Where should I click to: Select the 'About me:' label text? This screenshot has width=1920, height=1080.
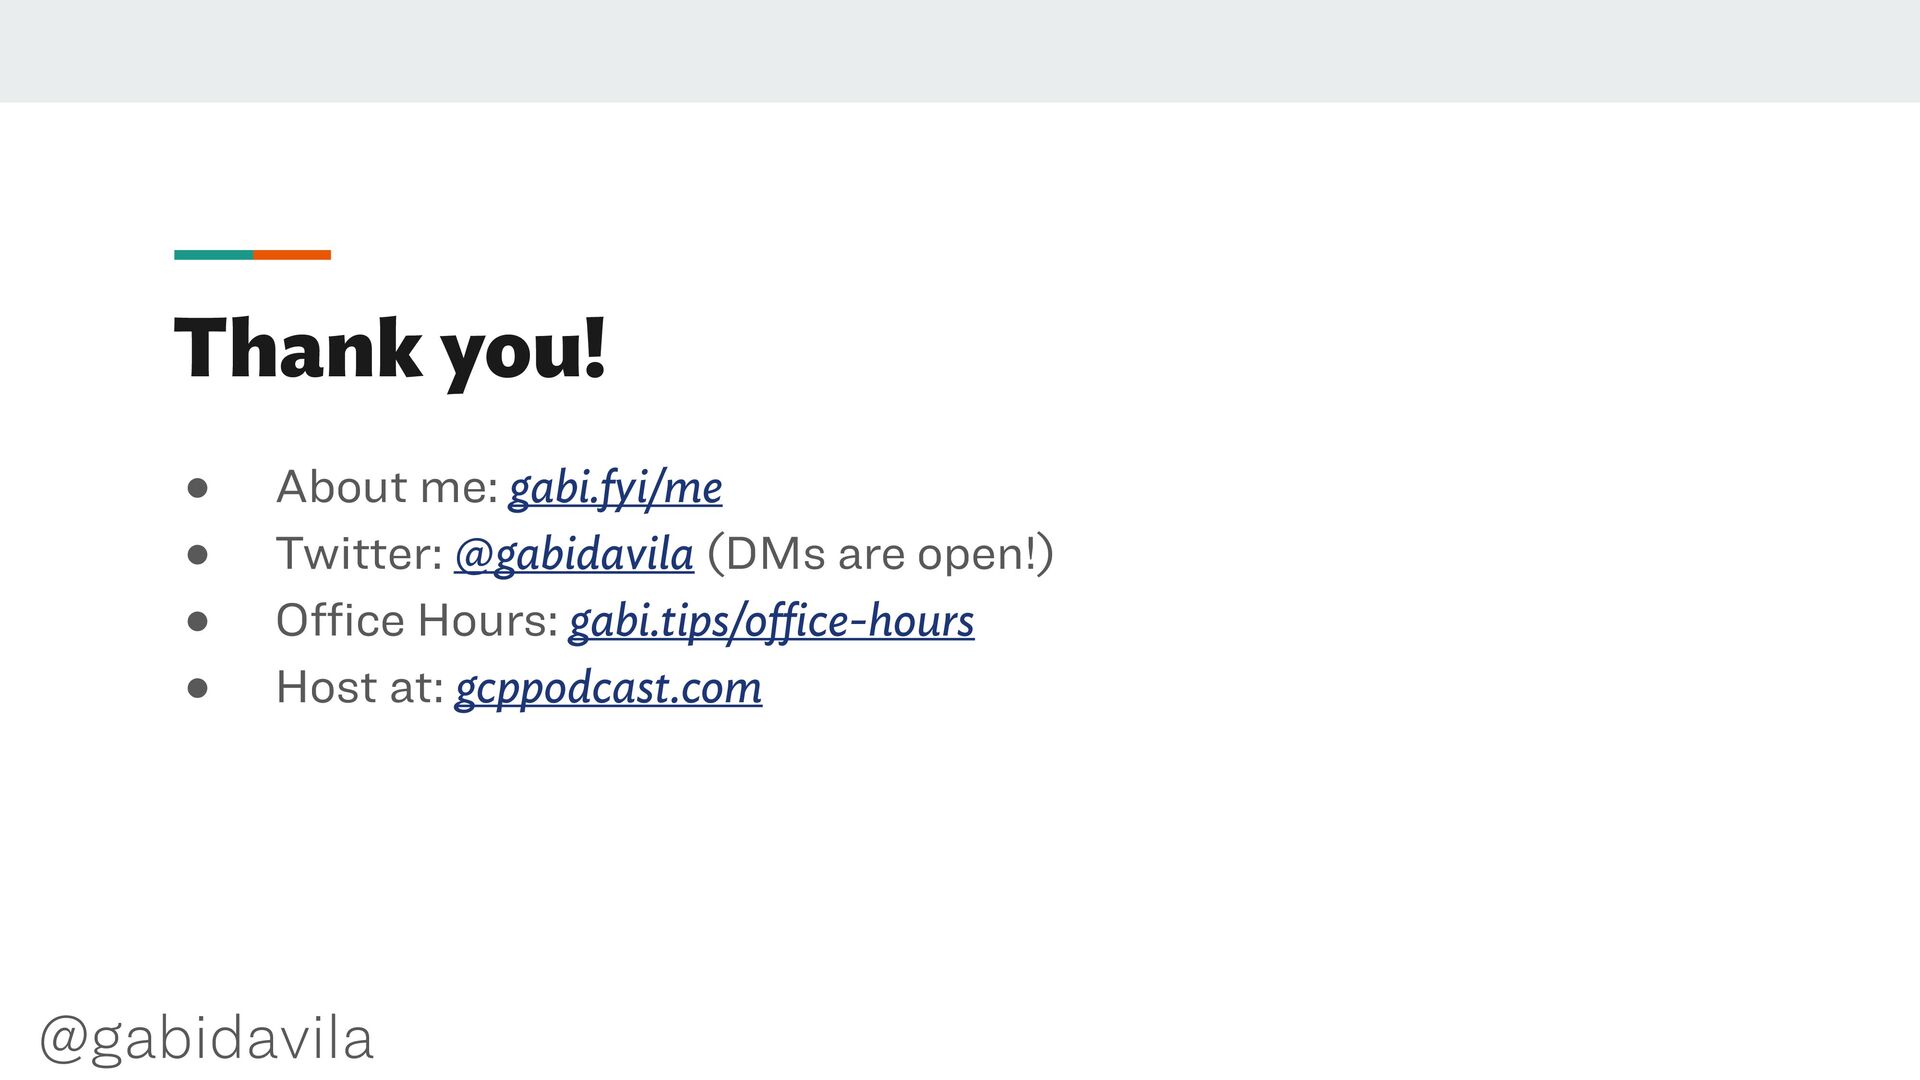tap(387, 487)
